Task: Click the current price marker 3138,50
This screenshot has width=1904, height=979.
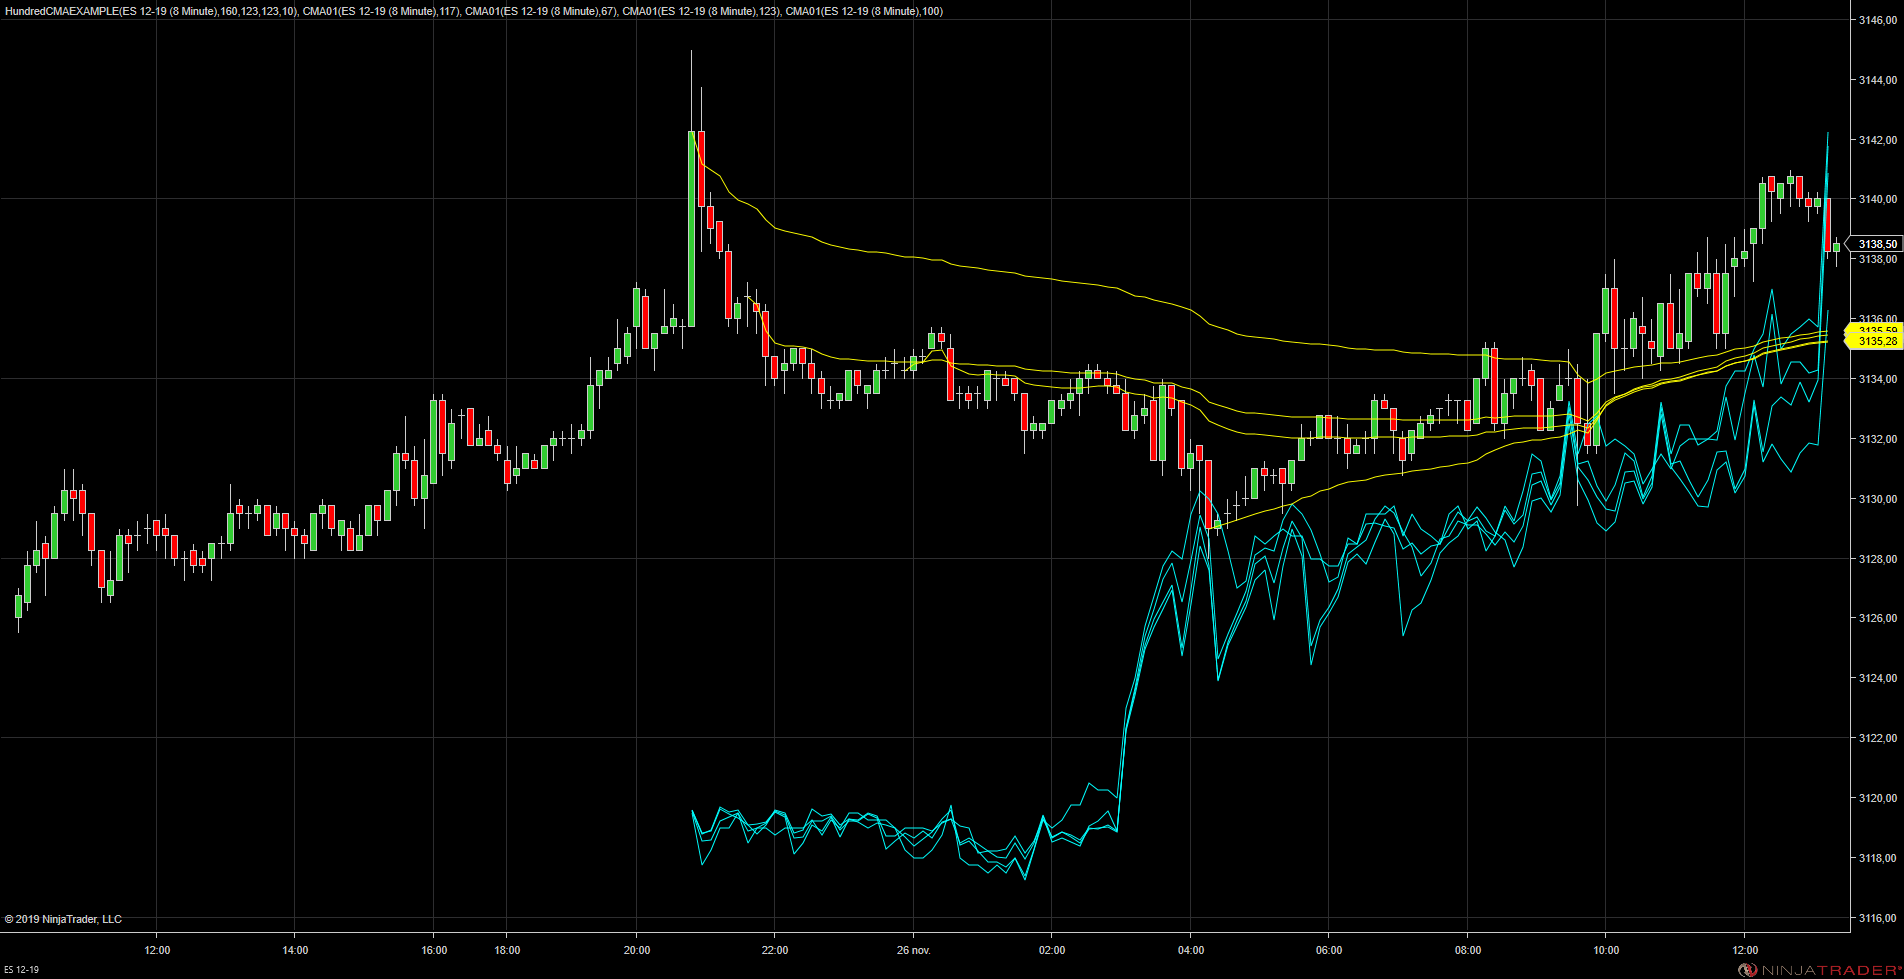Action: pyautogui.click(x=1874, y=244)
